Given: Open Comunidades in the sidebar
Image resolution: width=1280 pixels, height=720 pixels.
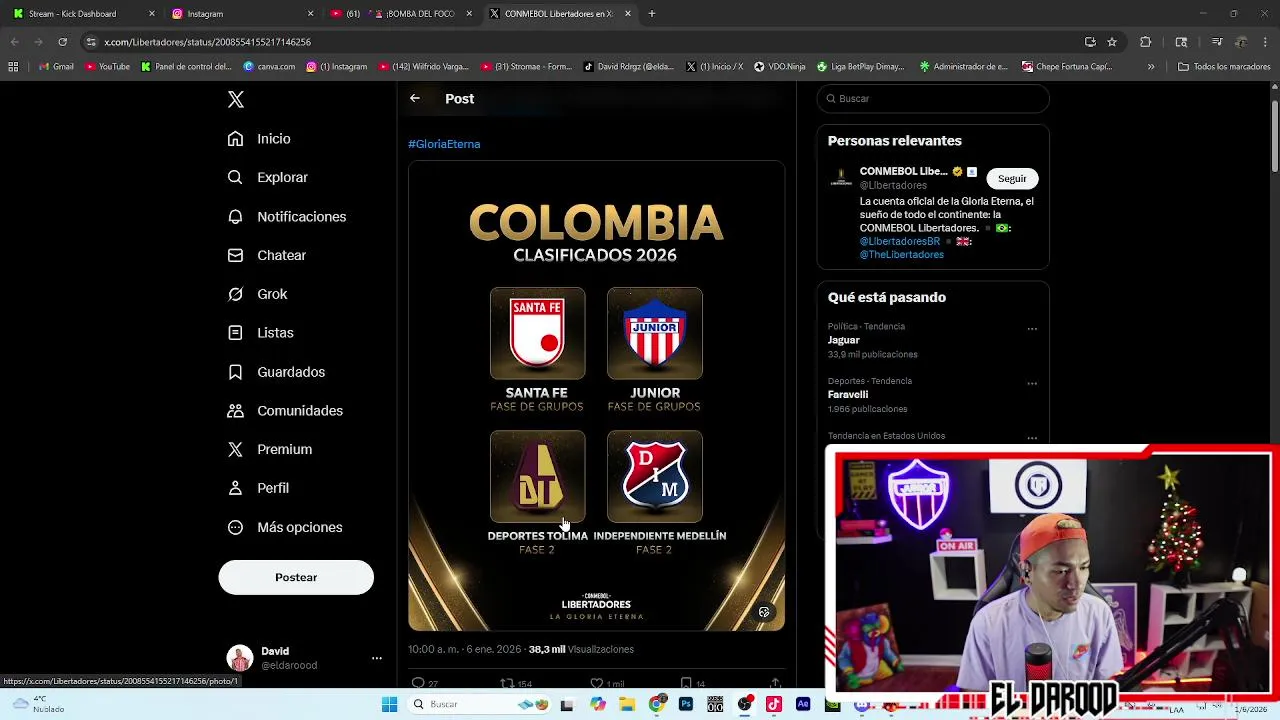Looking at the screenshot, I should click(285, 410).
